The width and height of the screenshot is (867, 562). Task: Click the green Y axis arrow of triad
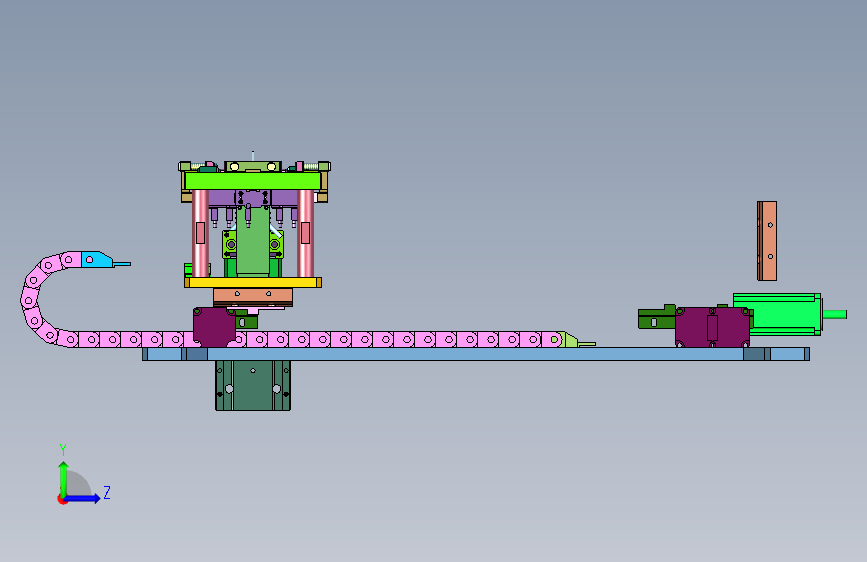(64, 478)
